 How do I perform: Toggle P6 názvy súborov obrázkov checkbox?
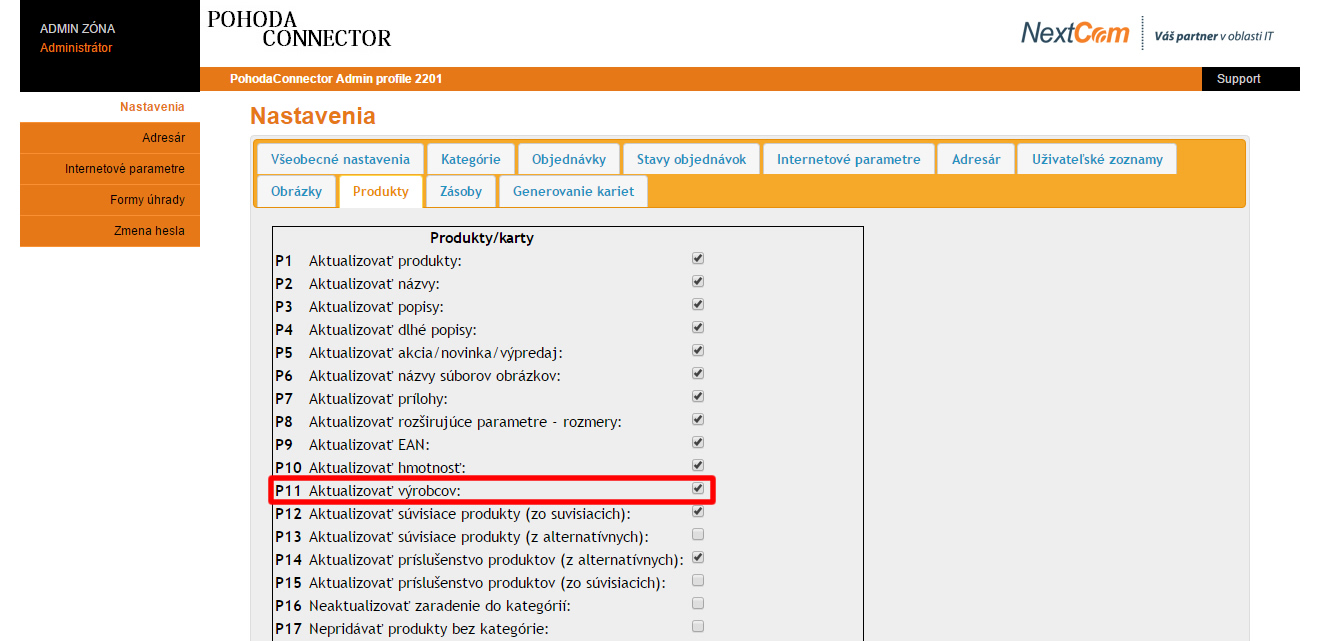(698, 373)
